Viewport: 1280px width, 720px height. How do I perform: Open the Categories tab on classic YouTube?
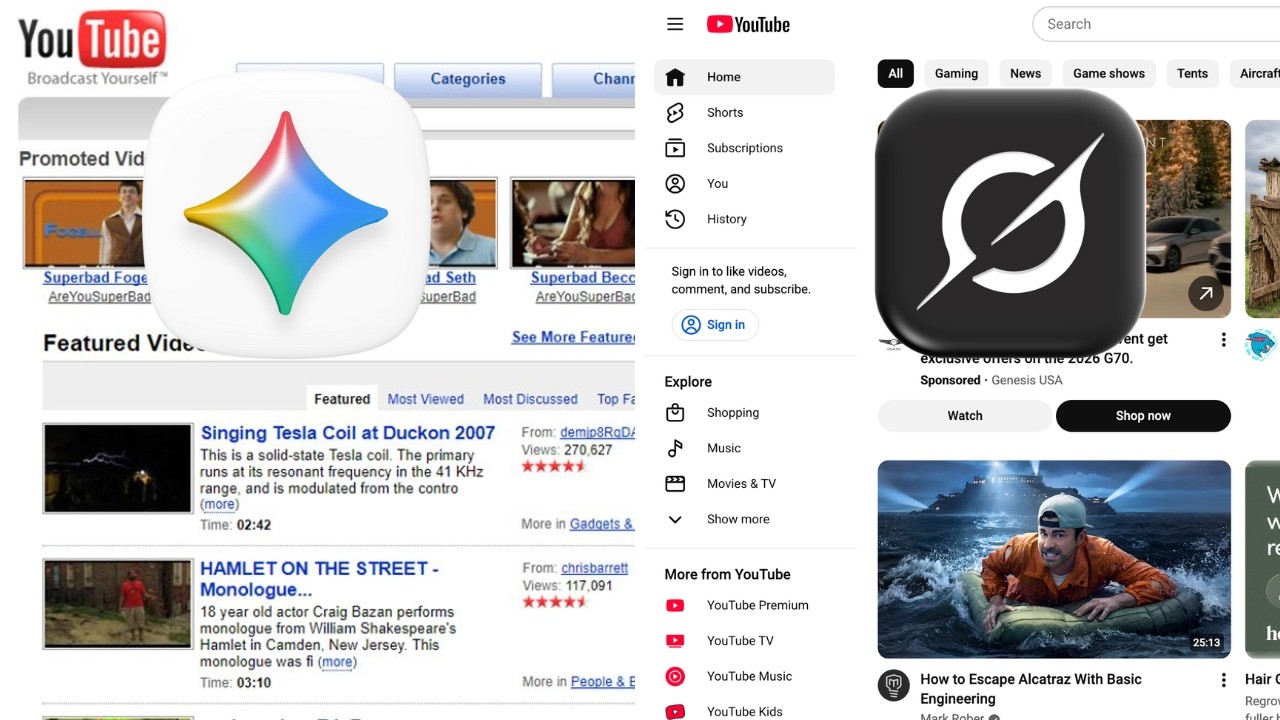[468, 79]
